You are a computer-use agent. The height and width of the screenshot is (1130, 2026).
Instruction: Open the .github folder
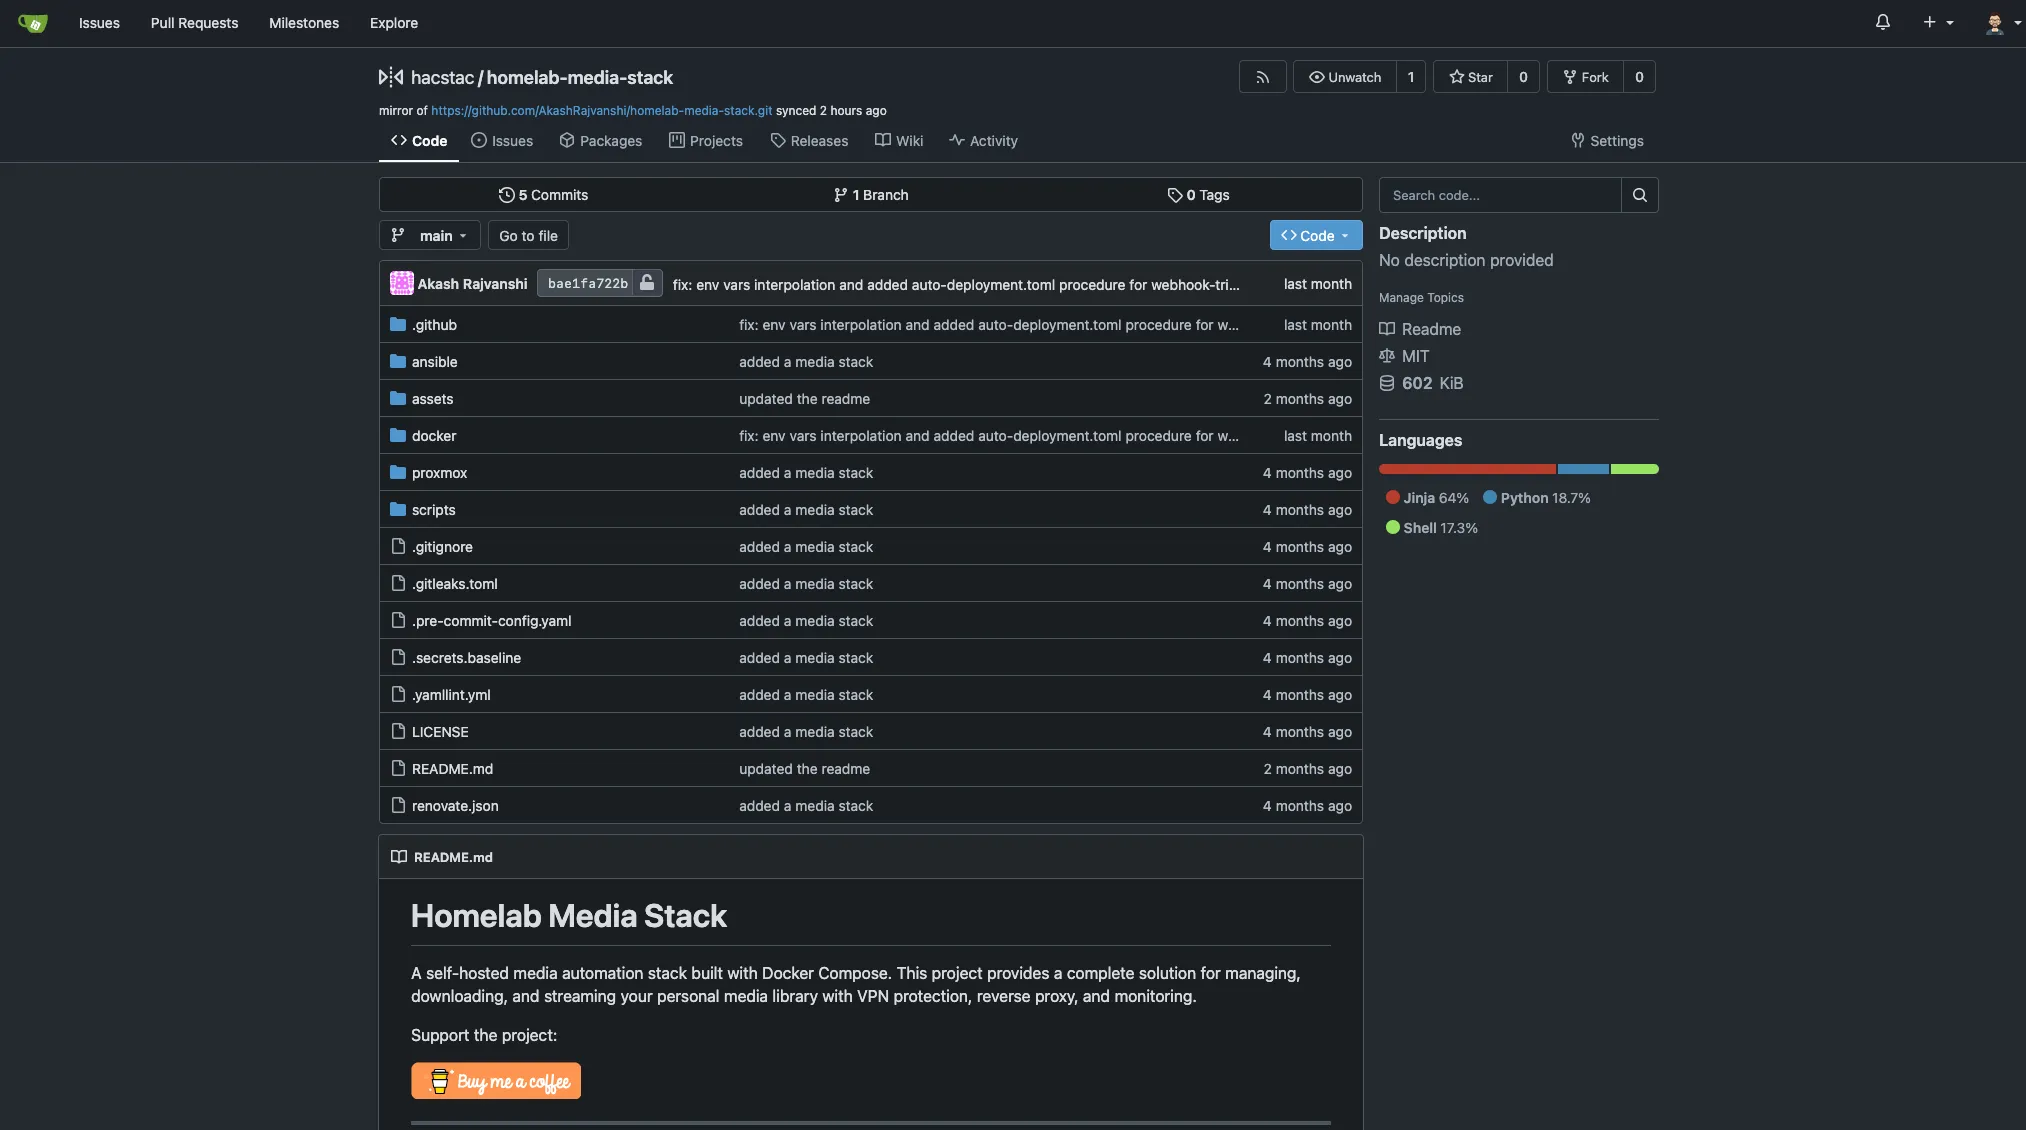click(x=434, y=325)
